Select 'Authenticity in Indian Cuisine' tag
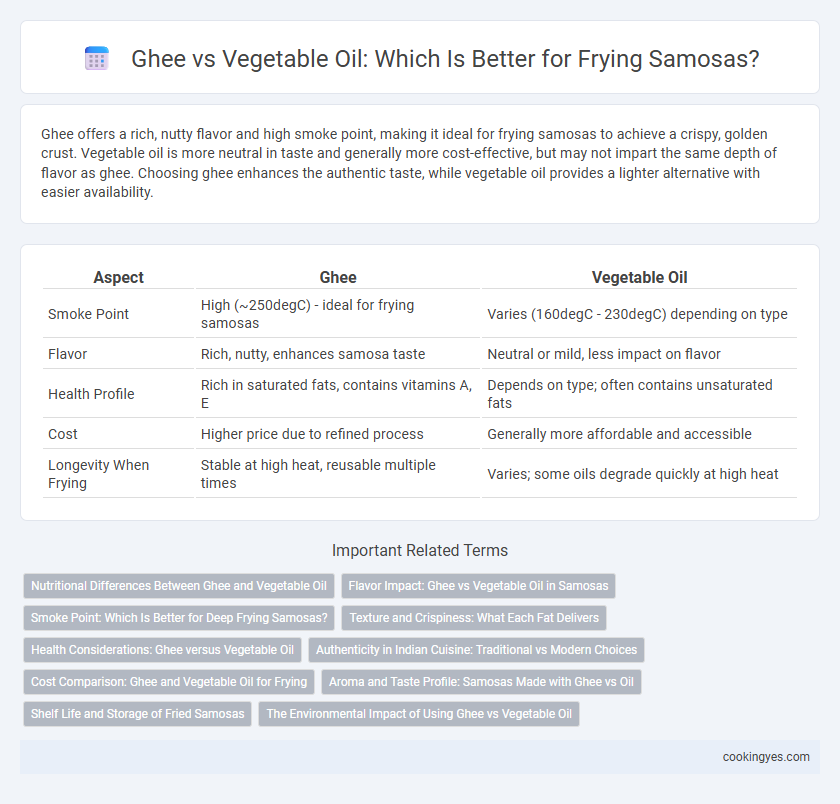This screenshot has width=840, height=804. 476,650
